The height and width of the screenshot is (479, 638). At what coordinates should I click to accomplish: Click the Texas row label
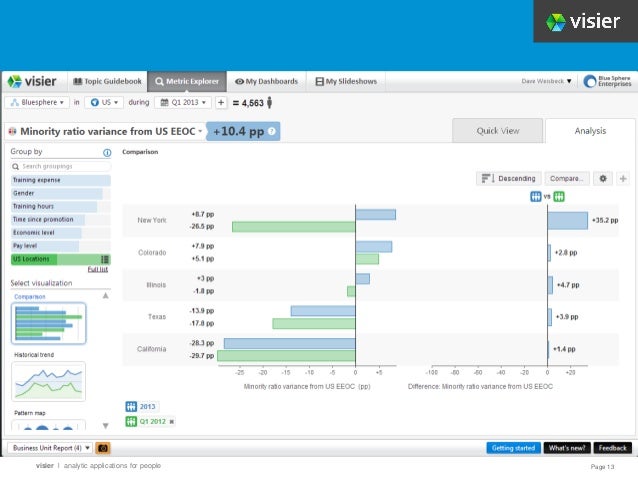157,317
